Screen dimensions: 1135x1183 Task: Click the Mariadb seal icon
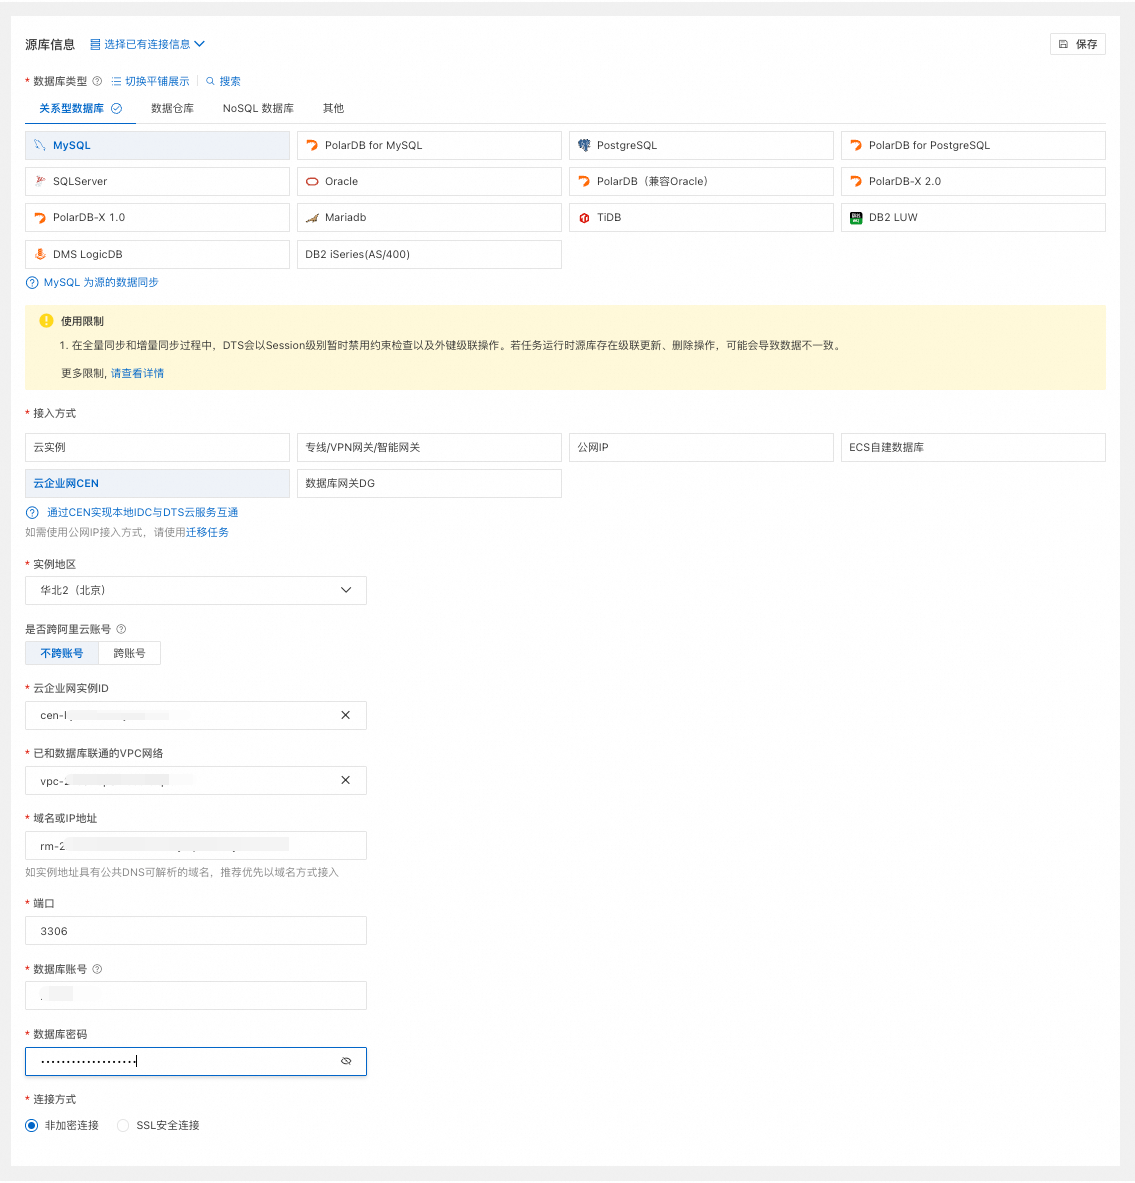312,218
